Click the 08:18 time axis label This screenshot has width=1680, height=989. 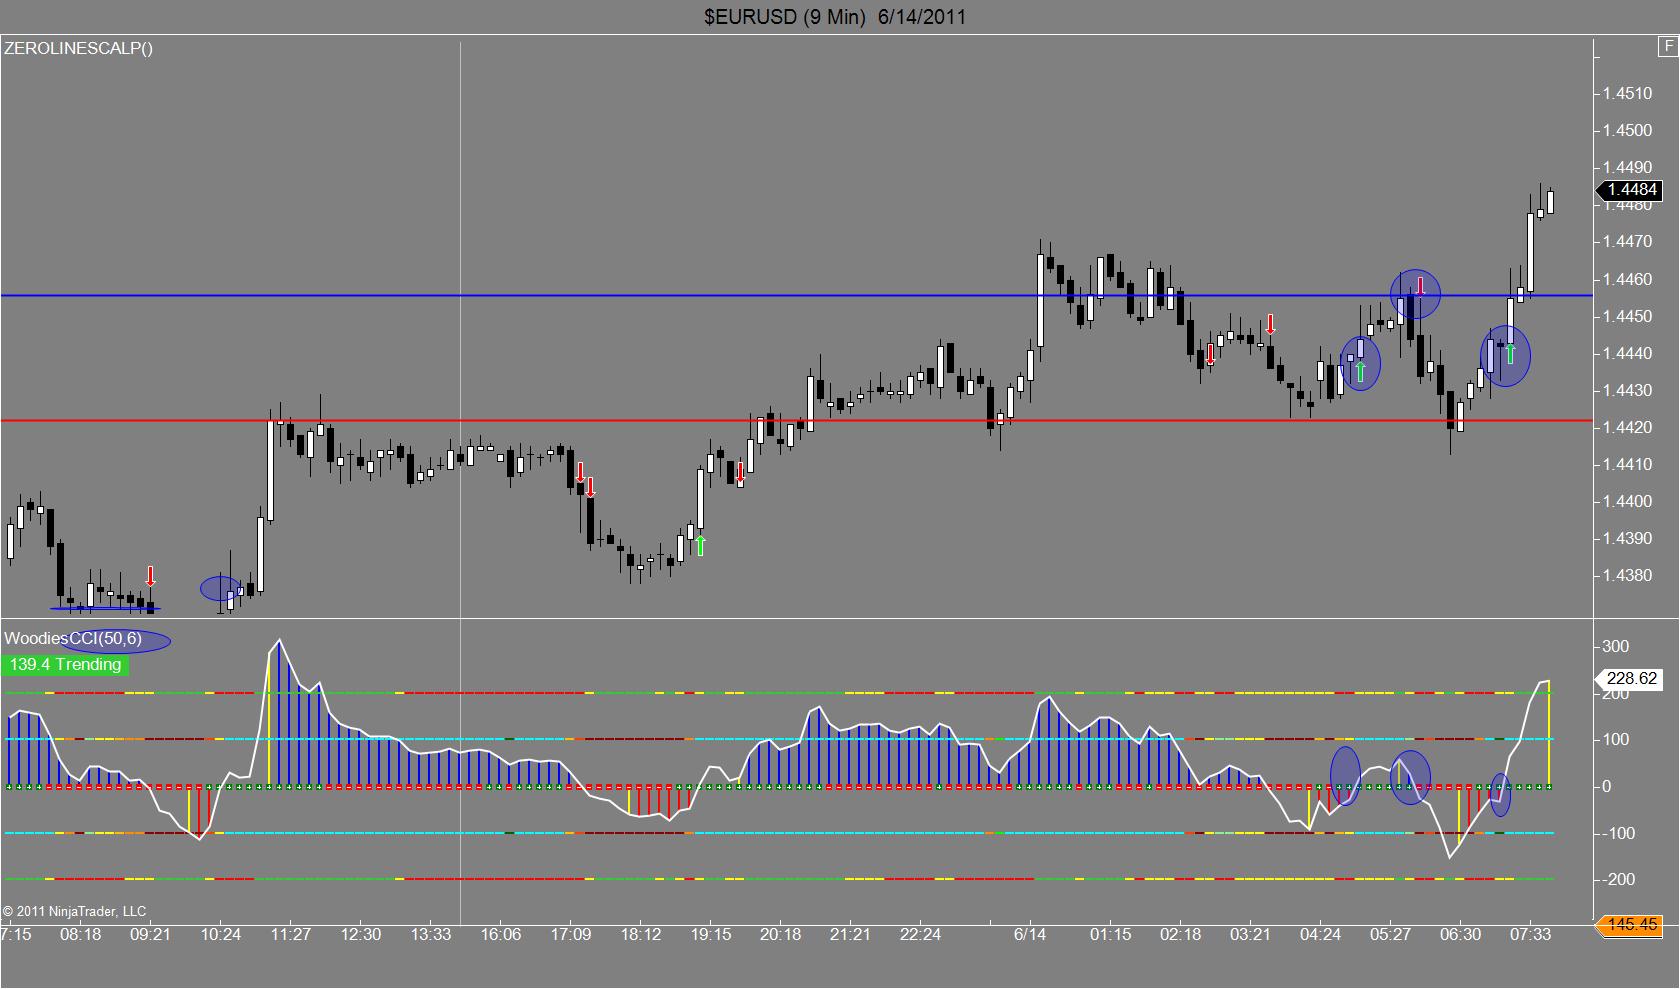click(x=81, y=934)
